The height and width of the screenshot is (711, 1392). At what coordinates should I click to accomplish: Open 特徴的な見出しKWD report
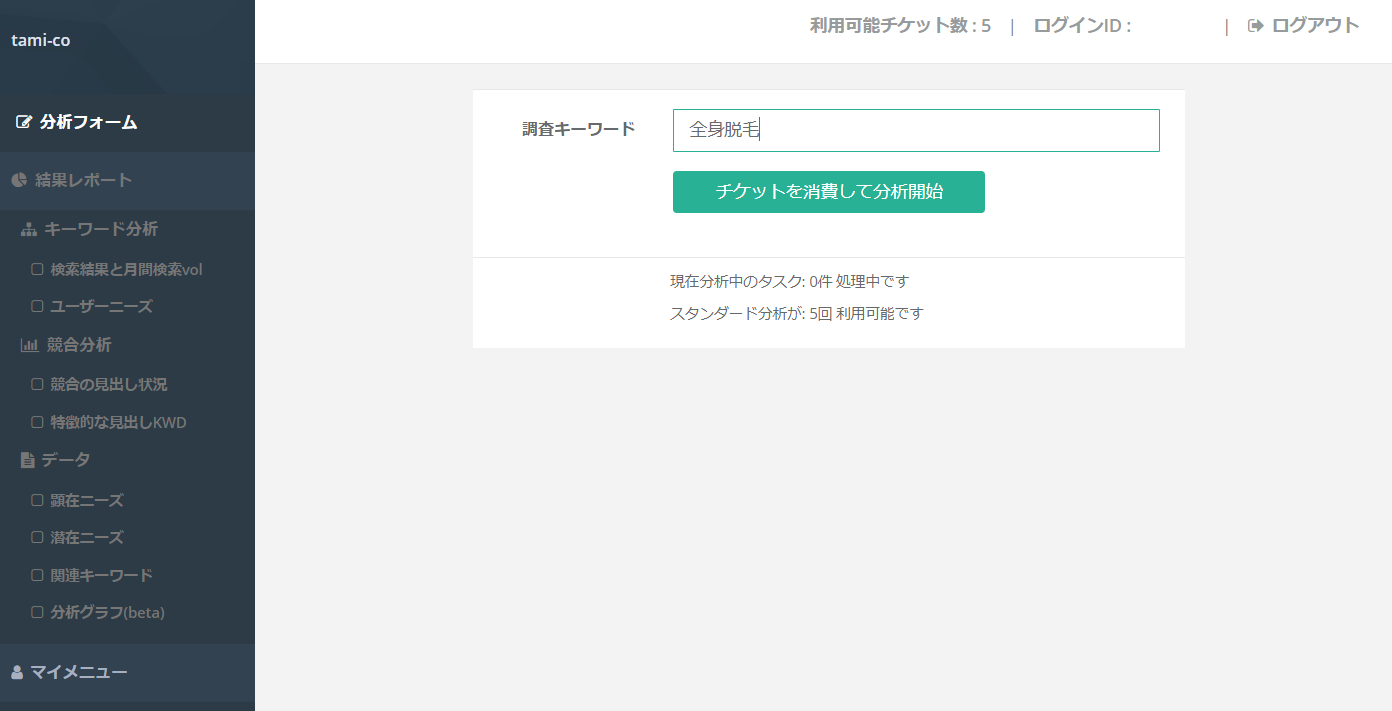(x=118, y=422)
